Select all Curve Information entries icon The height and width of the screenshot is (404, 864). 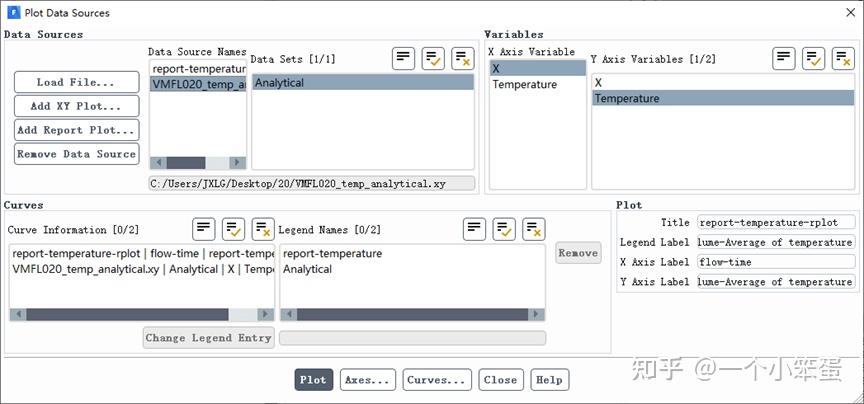click(x=234, y=229)
